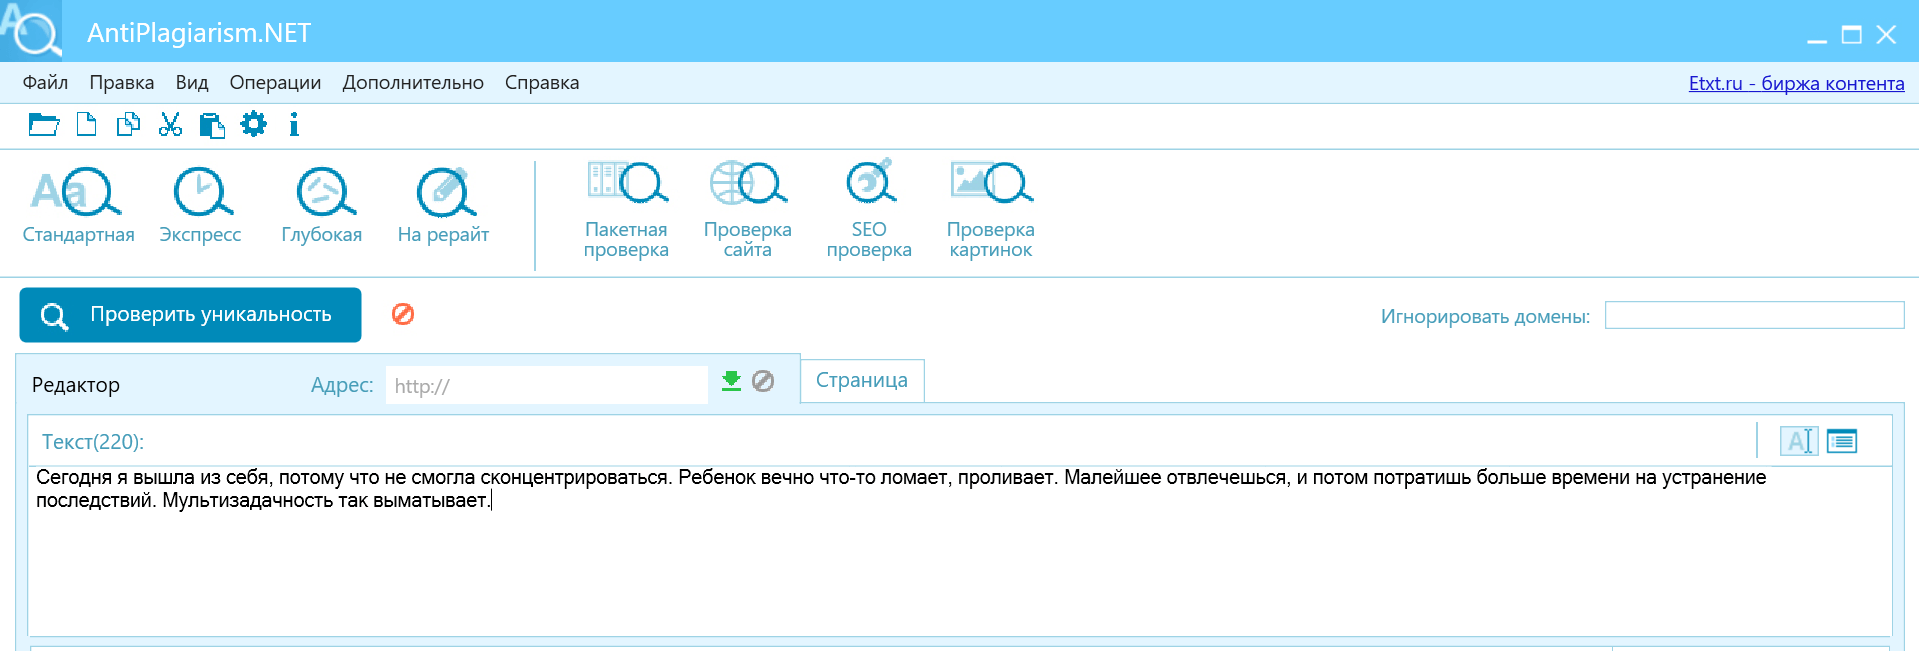The width and height of the screenshot is (1919, 651).
Task: Toggle the list view icon
Action: click(1842, 441)
